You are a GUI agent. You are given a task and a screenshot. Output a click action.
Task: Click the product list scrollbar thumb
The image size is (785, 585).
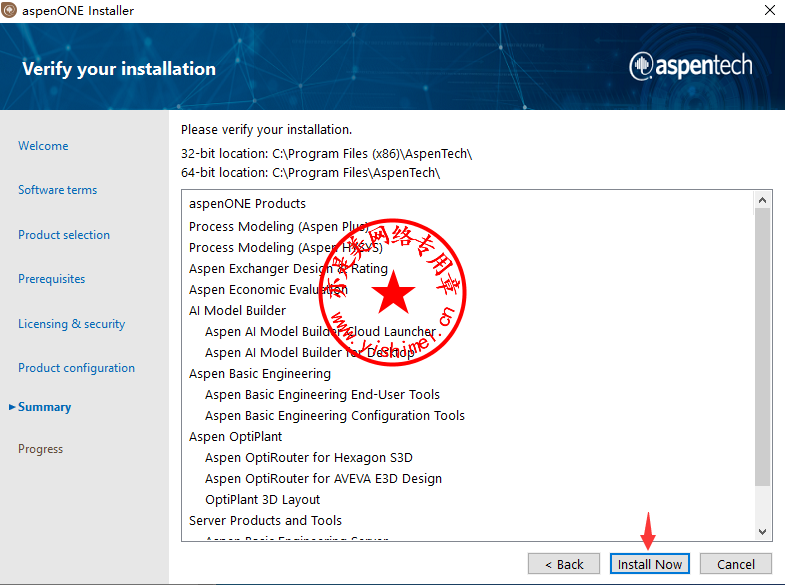pyautogui.click(x=762, y=347)
